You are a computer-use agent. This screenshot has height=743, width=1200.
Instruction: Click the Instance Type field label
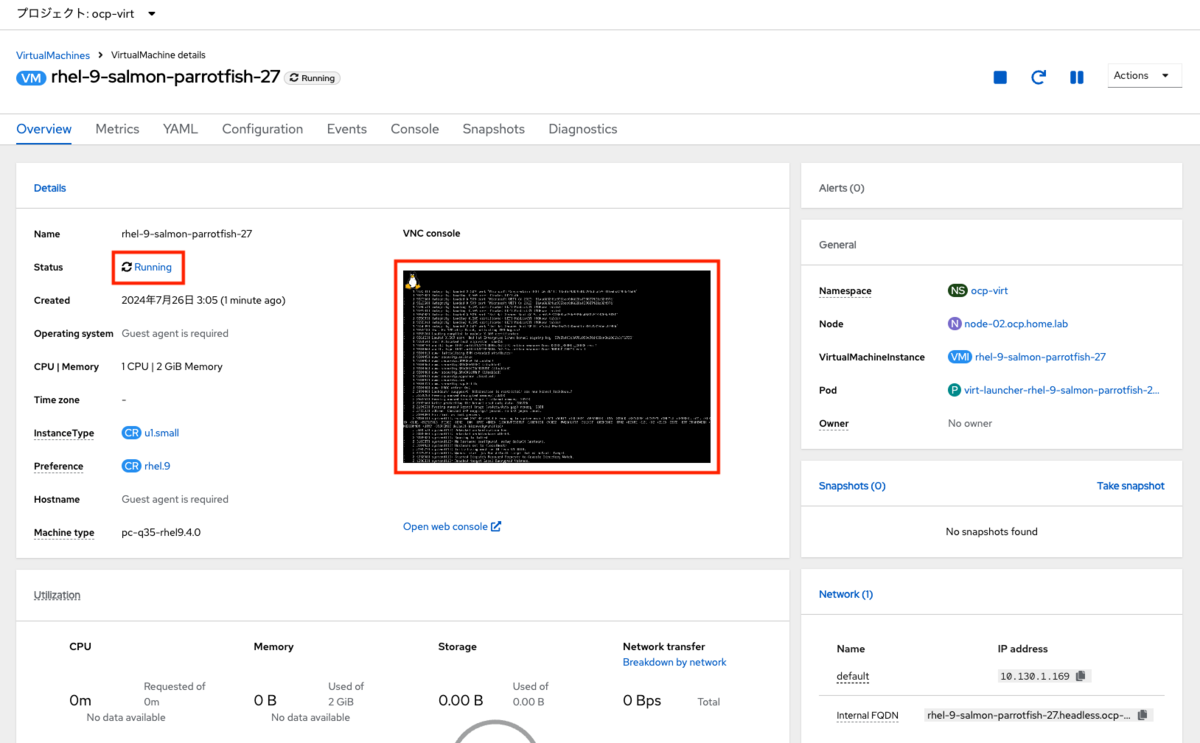(64, 433)
